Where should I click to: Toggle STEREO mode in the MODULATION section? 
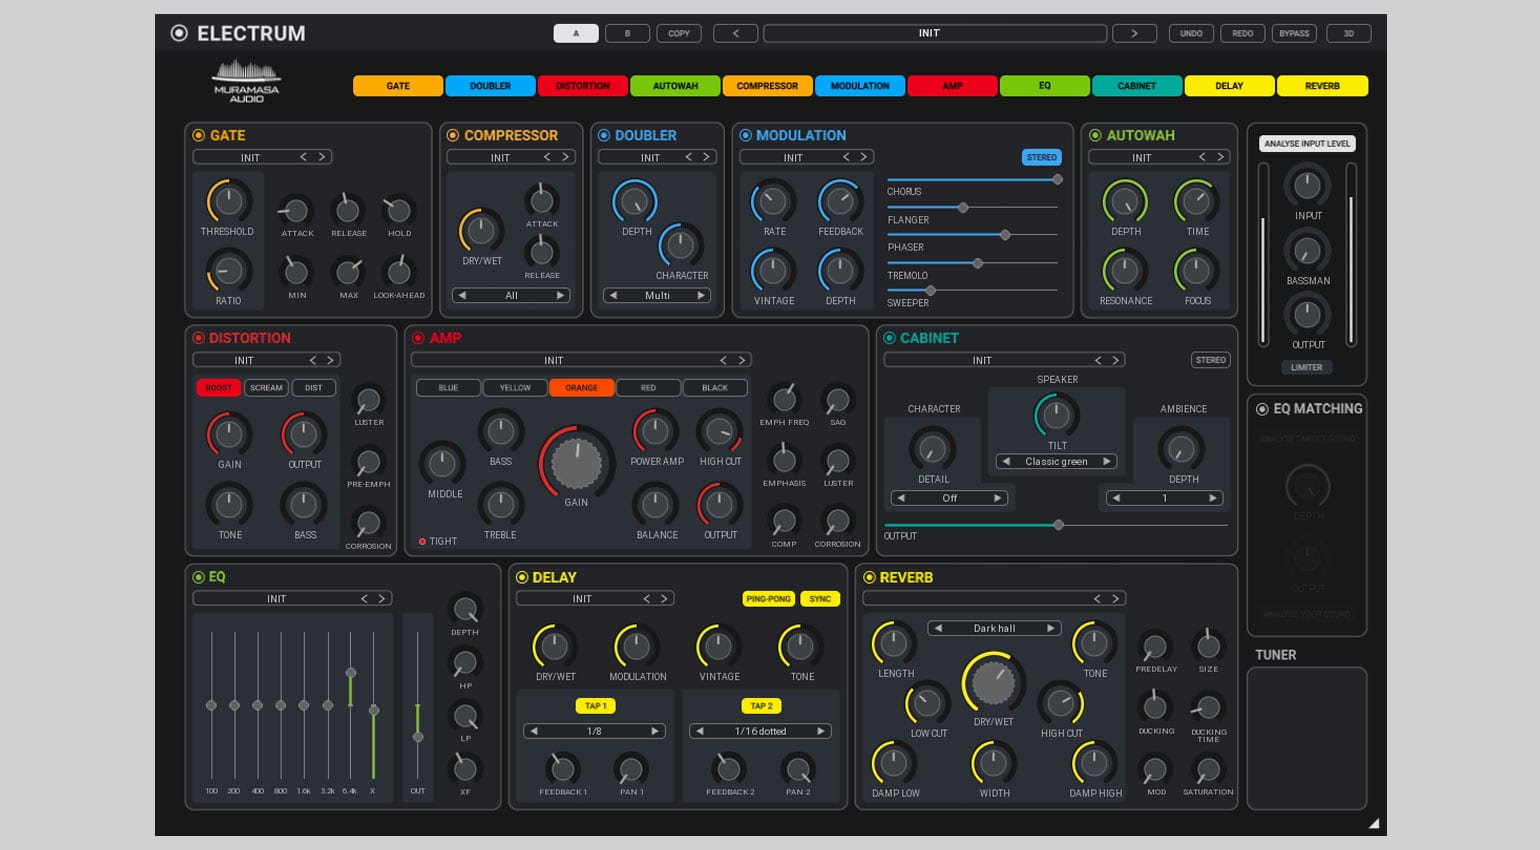[1042, 157]
